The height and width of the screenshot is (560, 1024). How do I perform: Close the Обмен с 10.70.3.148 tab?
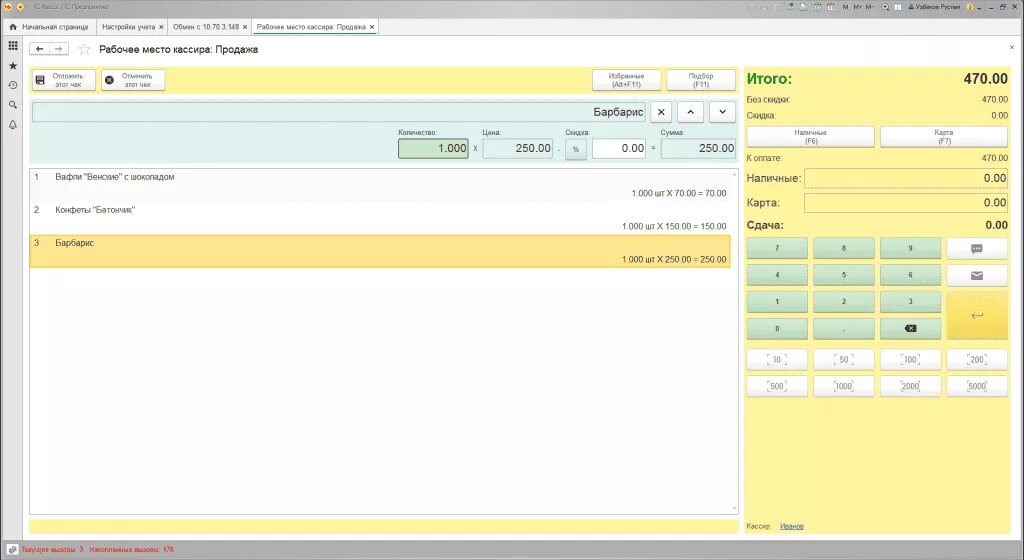point(245,27)
